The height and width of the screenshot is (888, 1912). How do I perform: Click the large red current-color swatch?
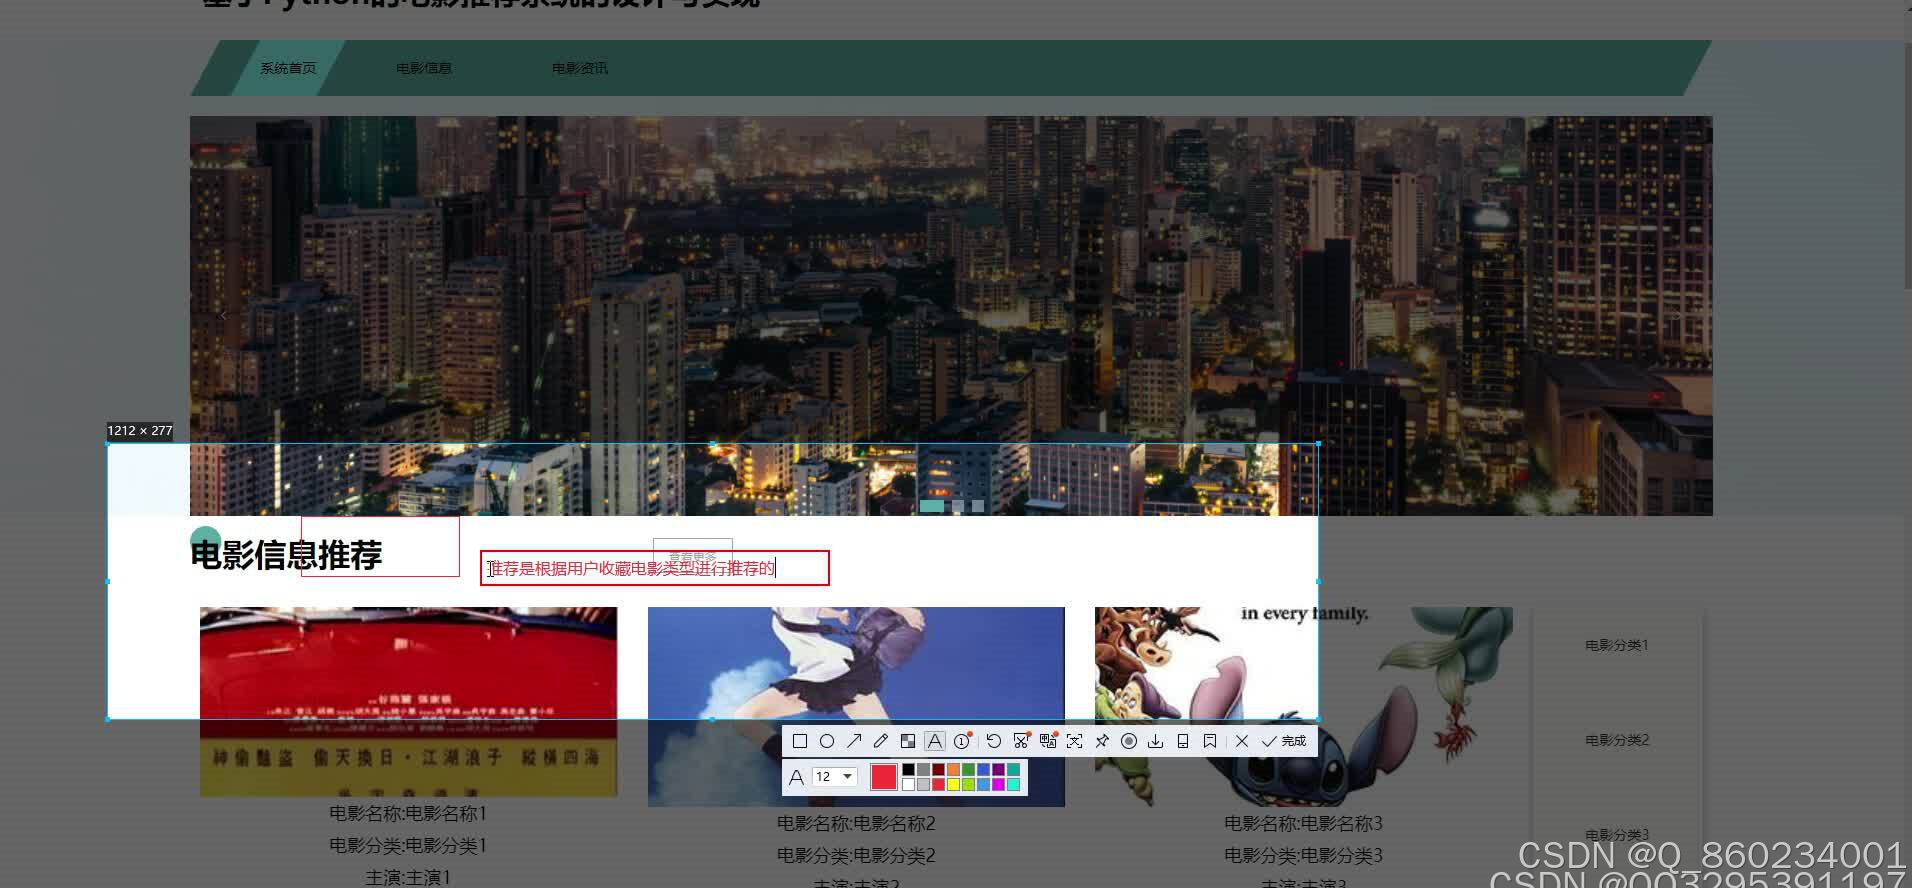pyautogui.click(x=884, y=777)
